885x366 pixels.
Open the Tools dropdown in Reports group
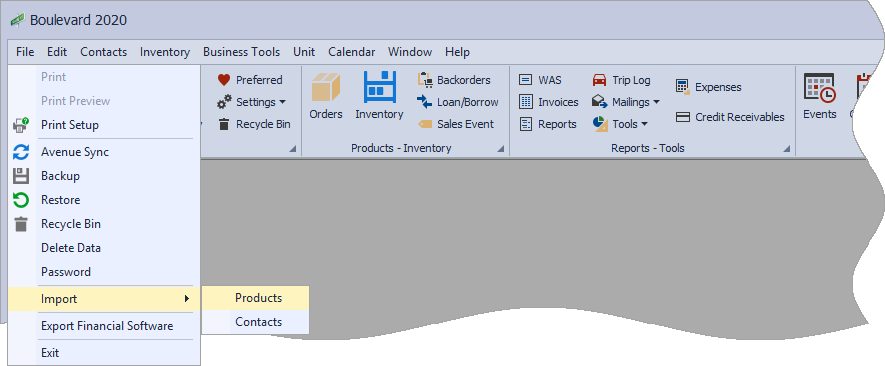(644, 124)
